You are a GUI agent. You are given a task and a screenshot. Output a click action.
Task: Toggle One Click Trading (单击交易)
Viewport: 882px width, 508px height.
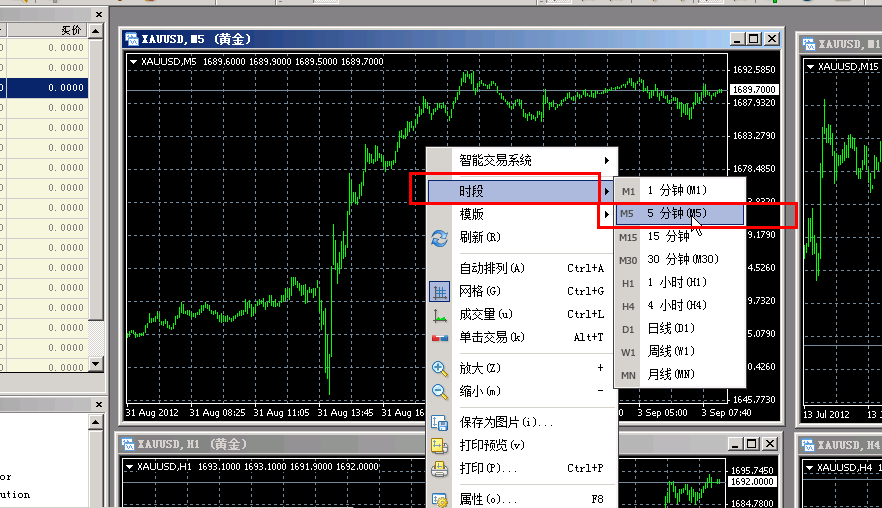(439, 337)
